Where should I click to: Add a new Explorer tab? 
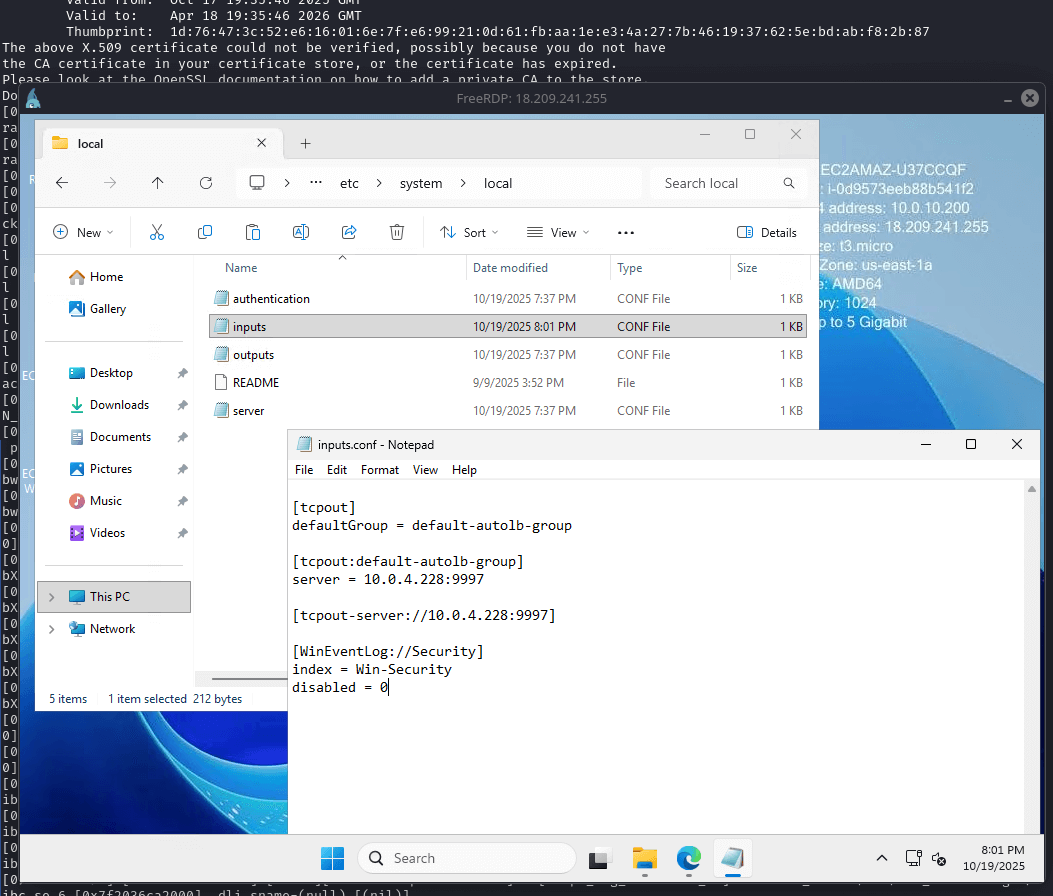(306, 143)
